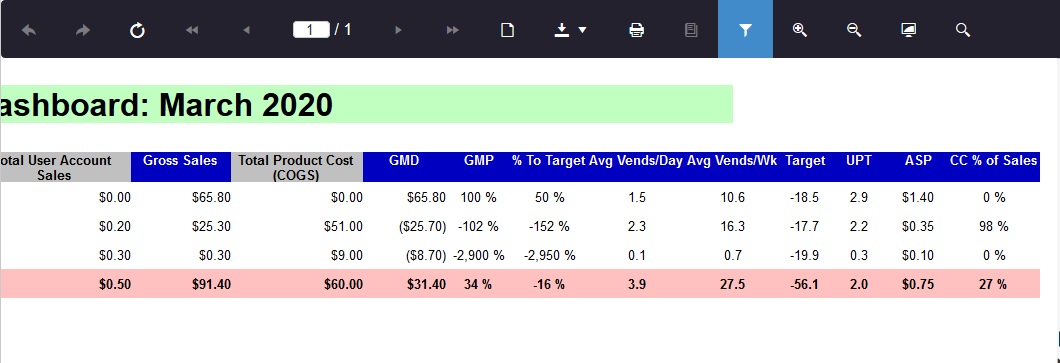Click the % To Target header
The image size is (1060, 363).
(548, 161)
